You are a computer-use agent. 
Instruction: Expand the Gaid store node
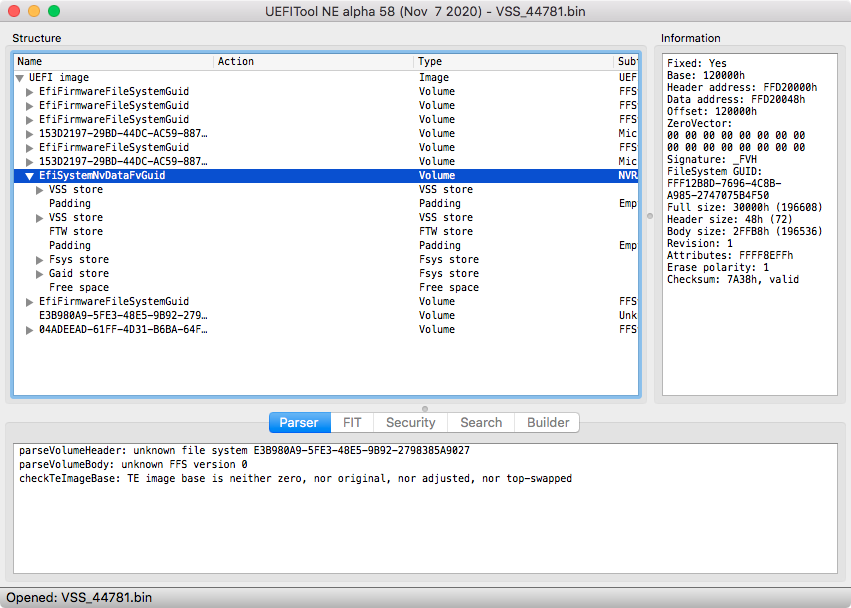tap(40, 274)
